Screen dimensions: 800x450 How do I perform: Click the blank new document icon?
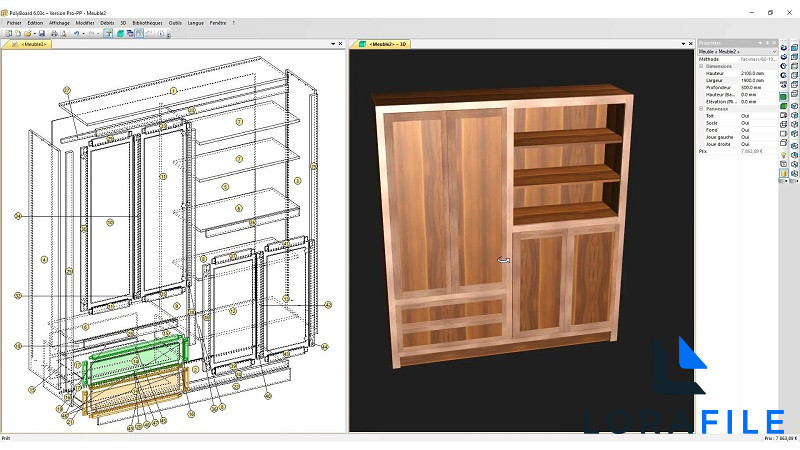click(18, 33)
